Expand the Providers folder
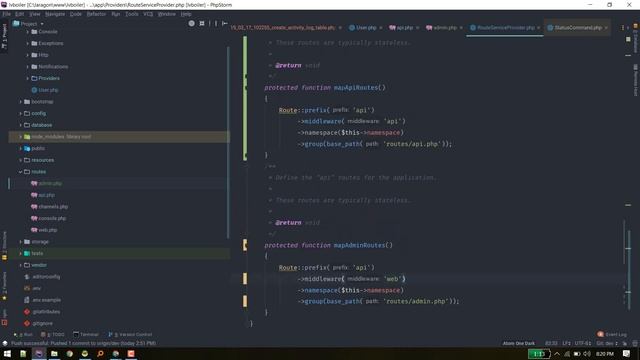Screen dimensions: 640x360 coord(28,78)
